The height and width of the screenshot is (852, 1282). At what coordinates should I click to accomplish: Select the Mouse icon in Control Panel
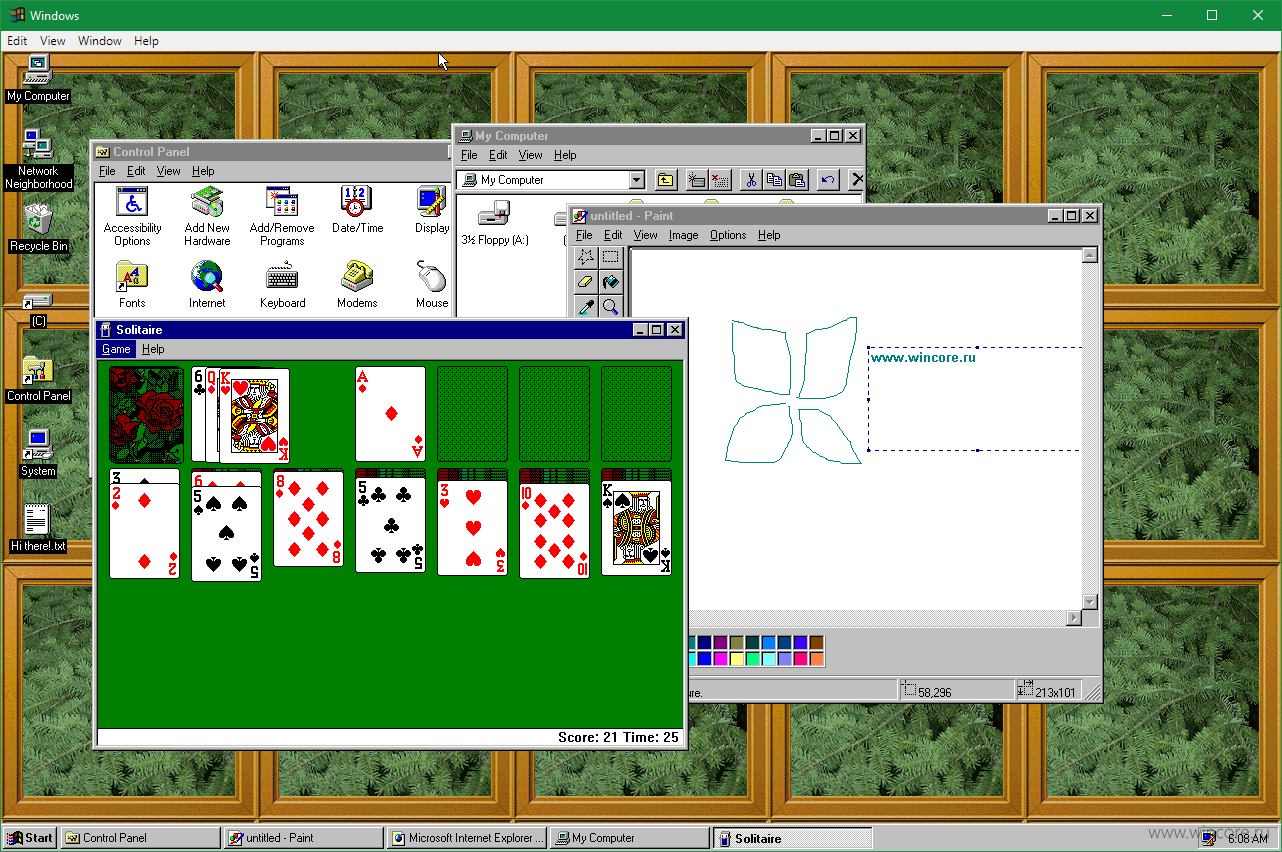click(432, 285)
